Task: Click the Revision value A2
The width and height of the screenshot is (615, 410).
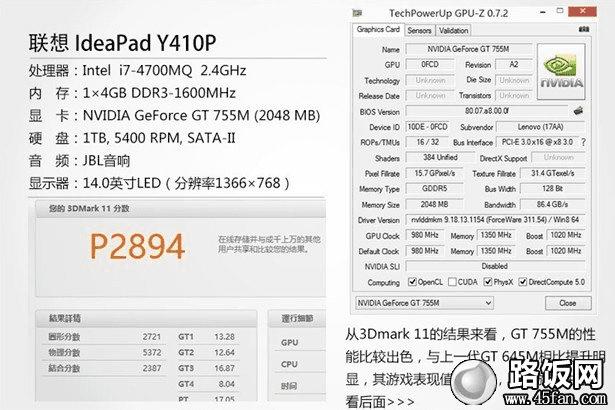Action: [x=514, y=64]
